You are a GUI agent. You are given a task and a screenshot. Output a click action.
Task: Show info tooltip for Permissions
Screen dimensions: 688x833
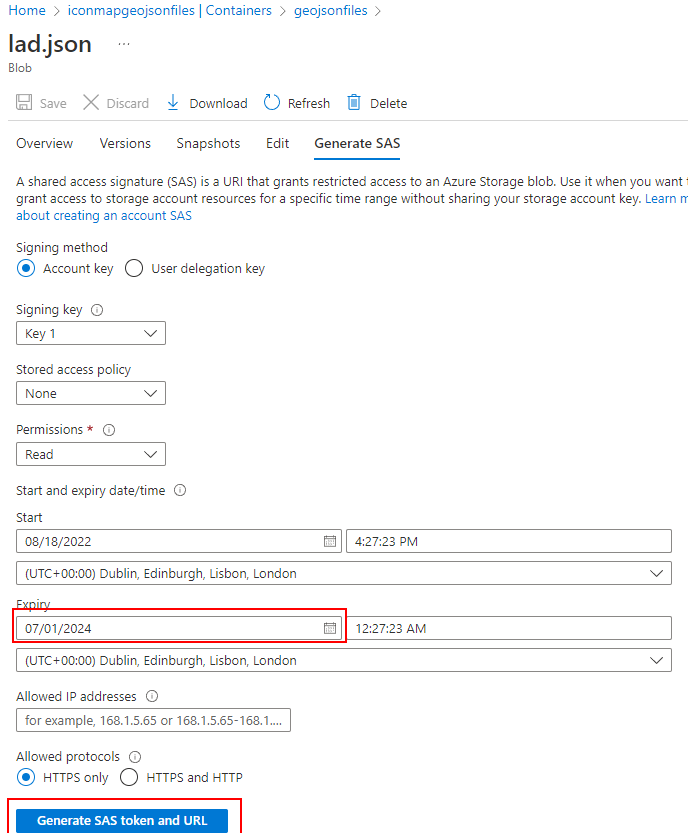109,430
